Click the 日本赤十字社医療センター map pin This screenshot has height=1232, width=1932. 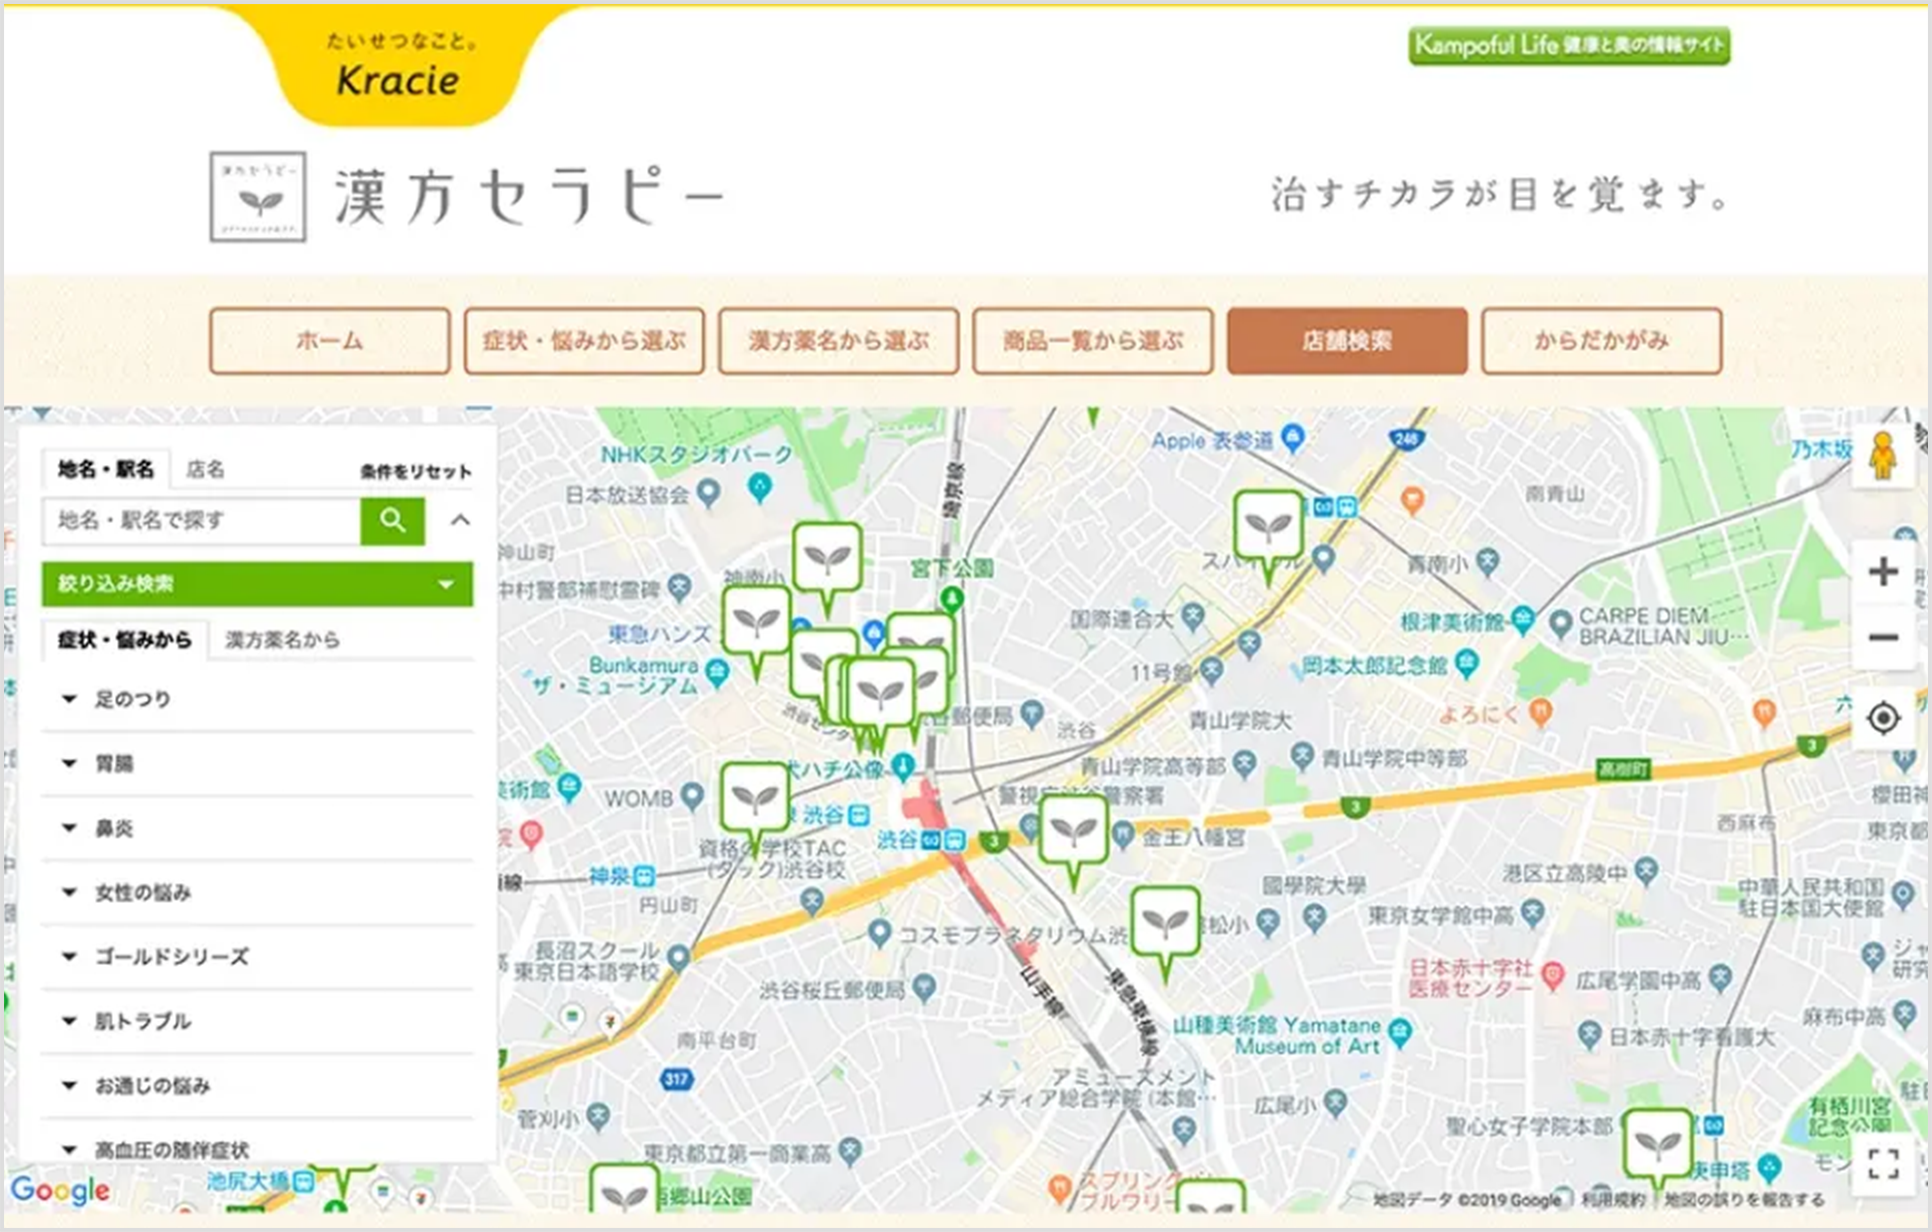click(x=1552, y=975)
